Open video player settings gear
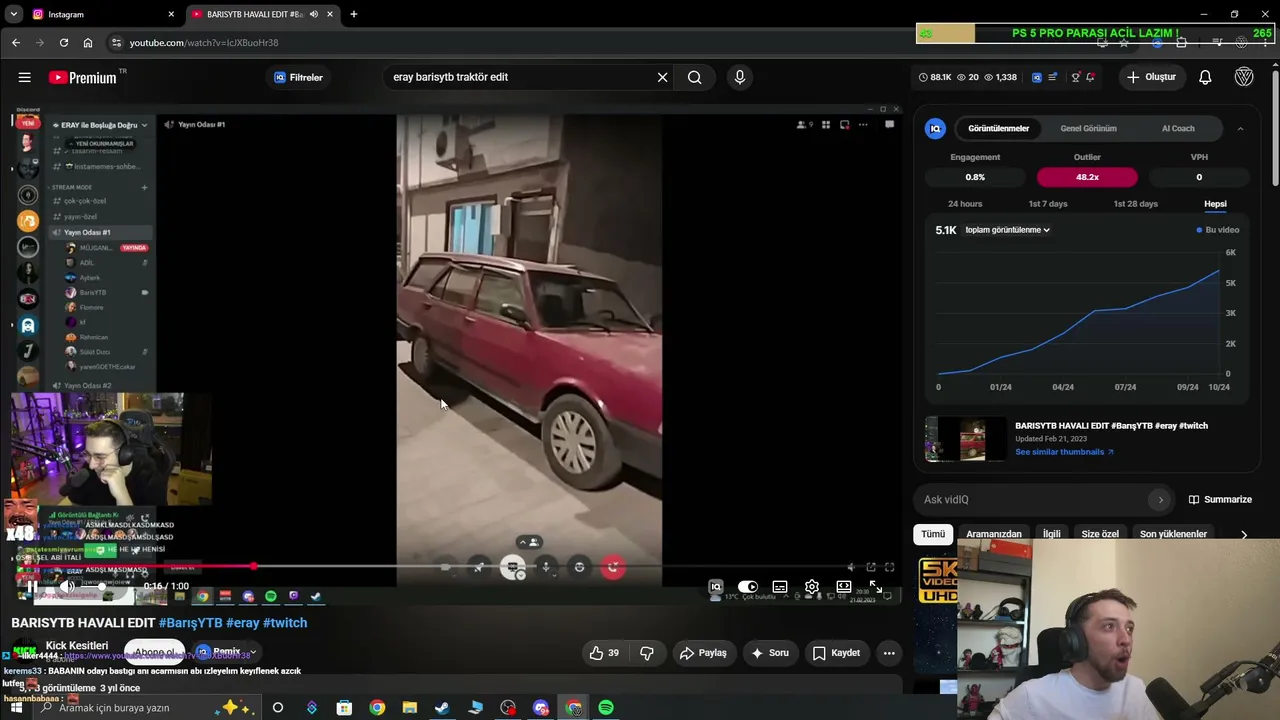The height and width of the screenshot is (720, 1280). (x=812, y=587)
